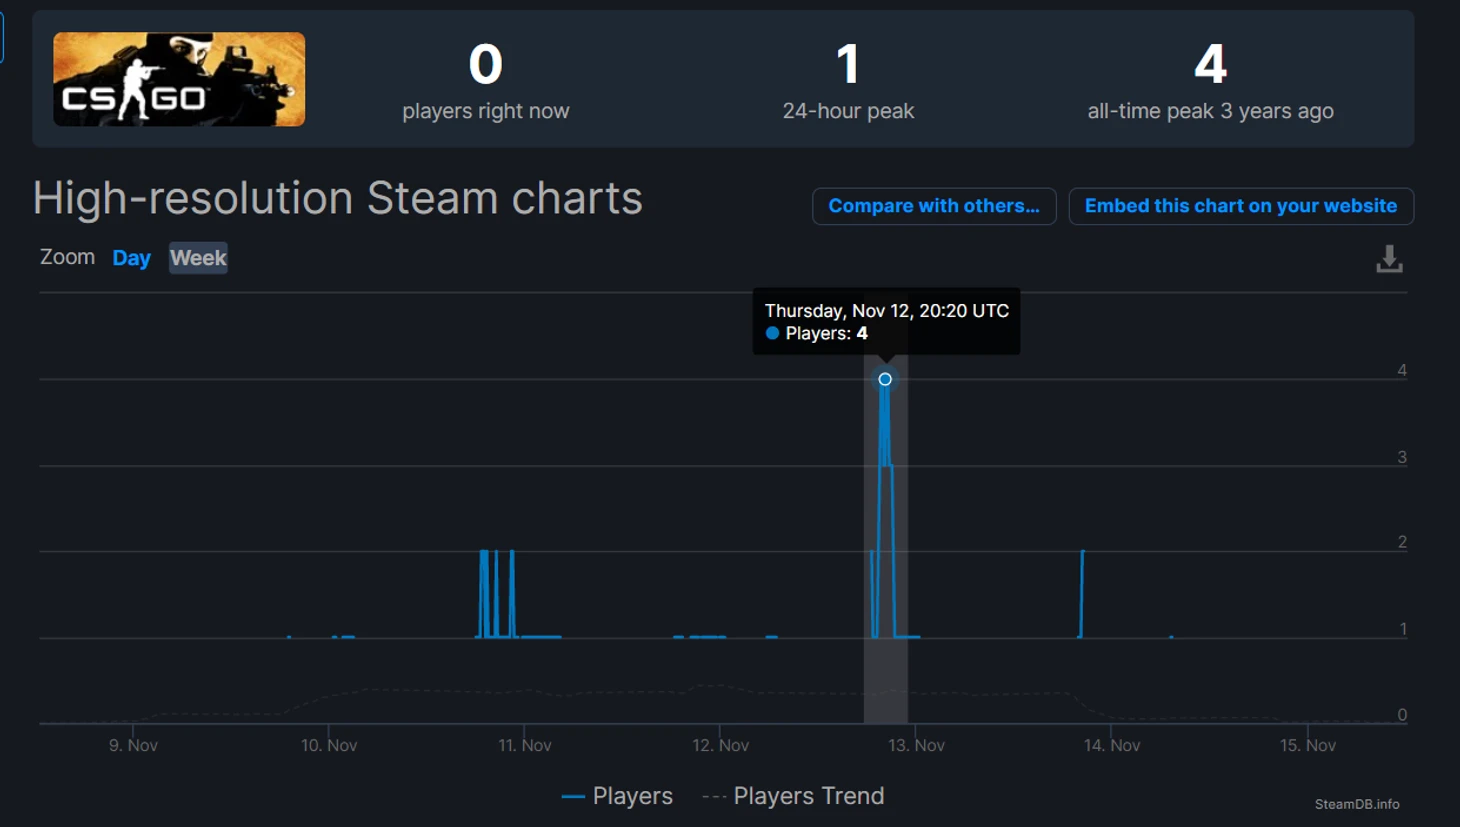Select the highlighted 4-player peak point

tap(885, 379)
